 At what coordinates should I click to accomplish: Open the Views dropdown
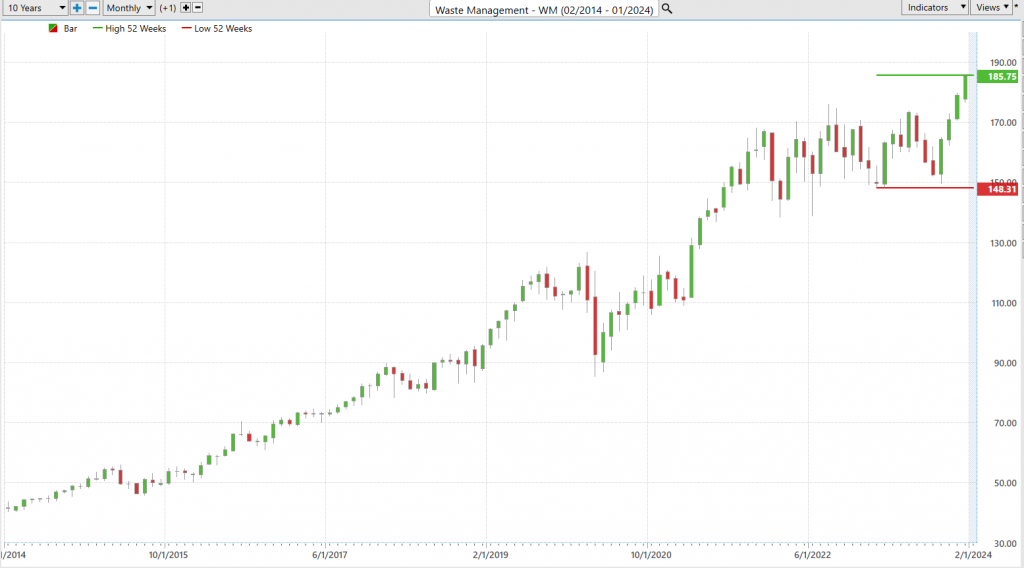pyautogui.click(x=992, y=7)
